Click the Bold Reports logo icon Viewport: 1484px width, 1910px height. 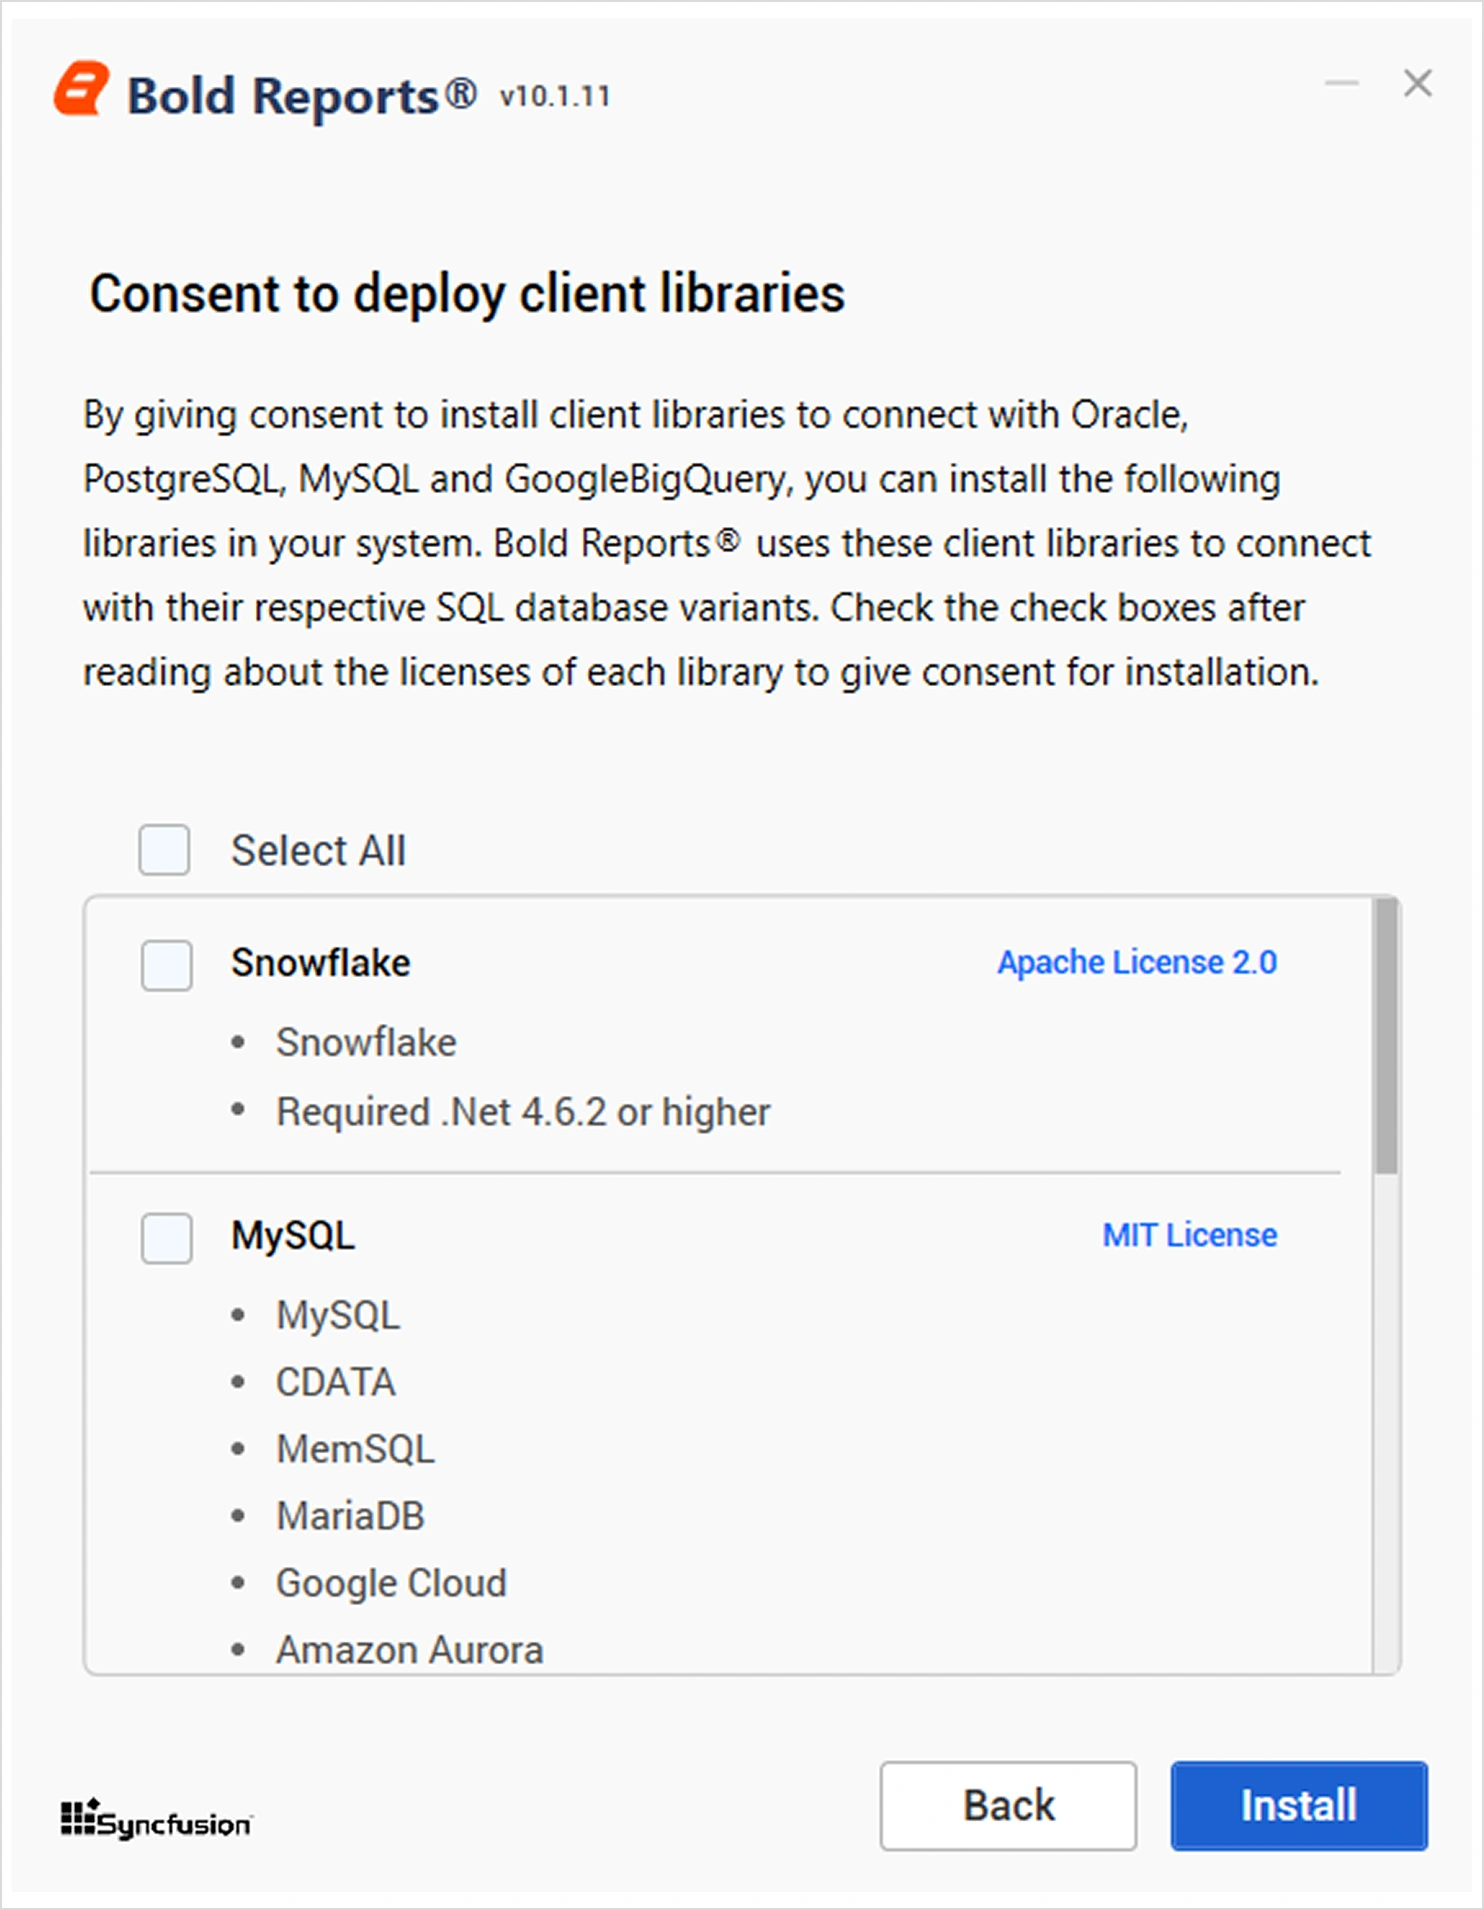[x=82, y=90]
